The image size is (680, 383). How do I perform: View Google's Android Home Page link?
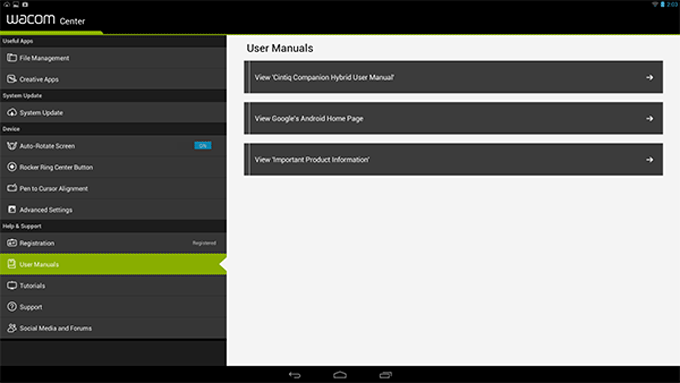click(x=453, y=118)
